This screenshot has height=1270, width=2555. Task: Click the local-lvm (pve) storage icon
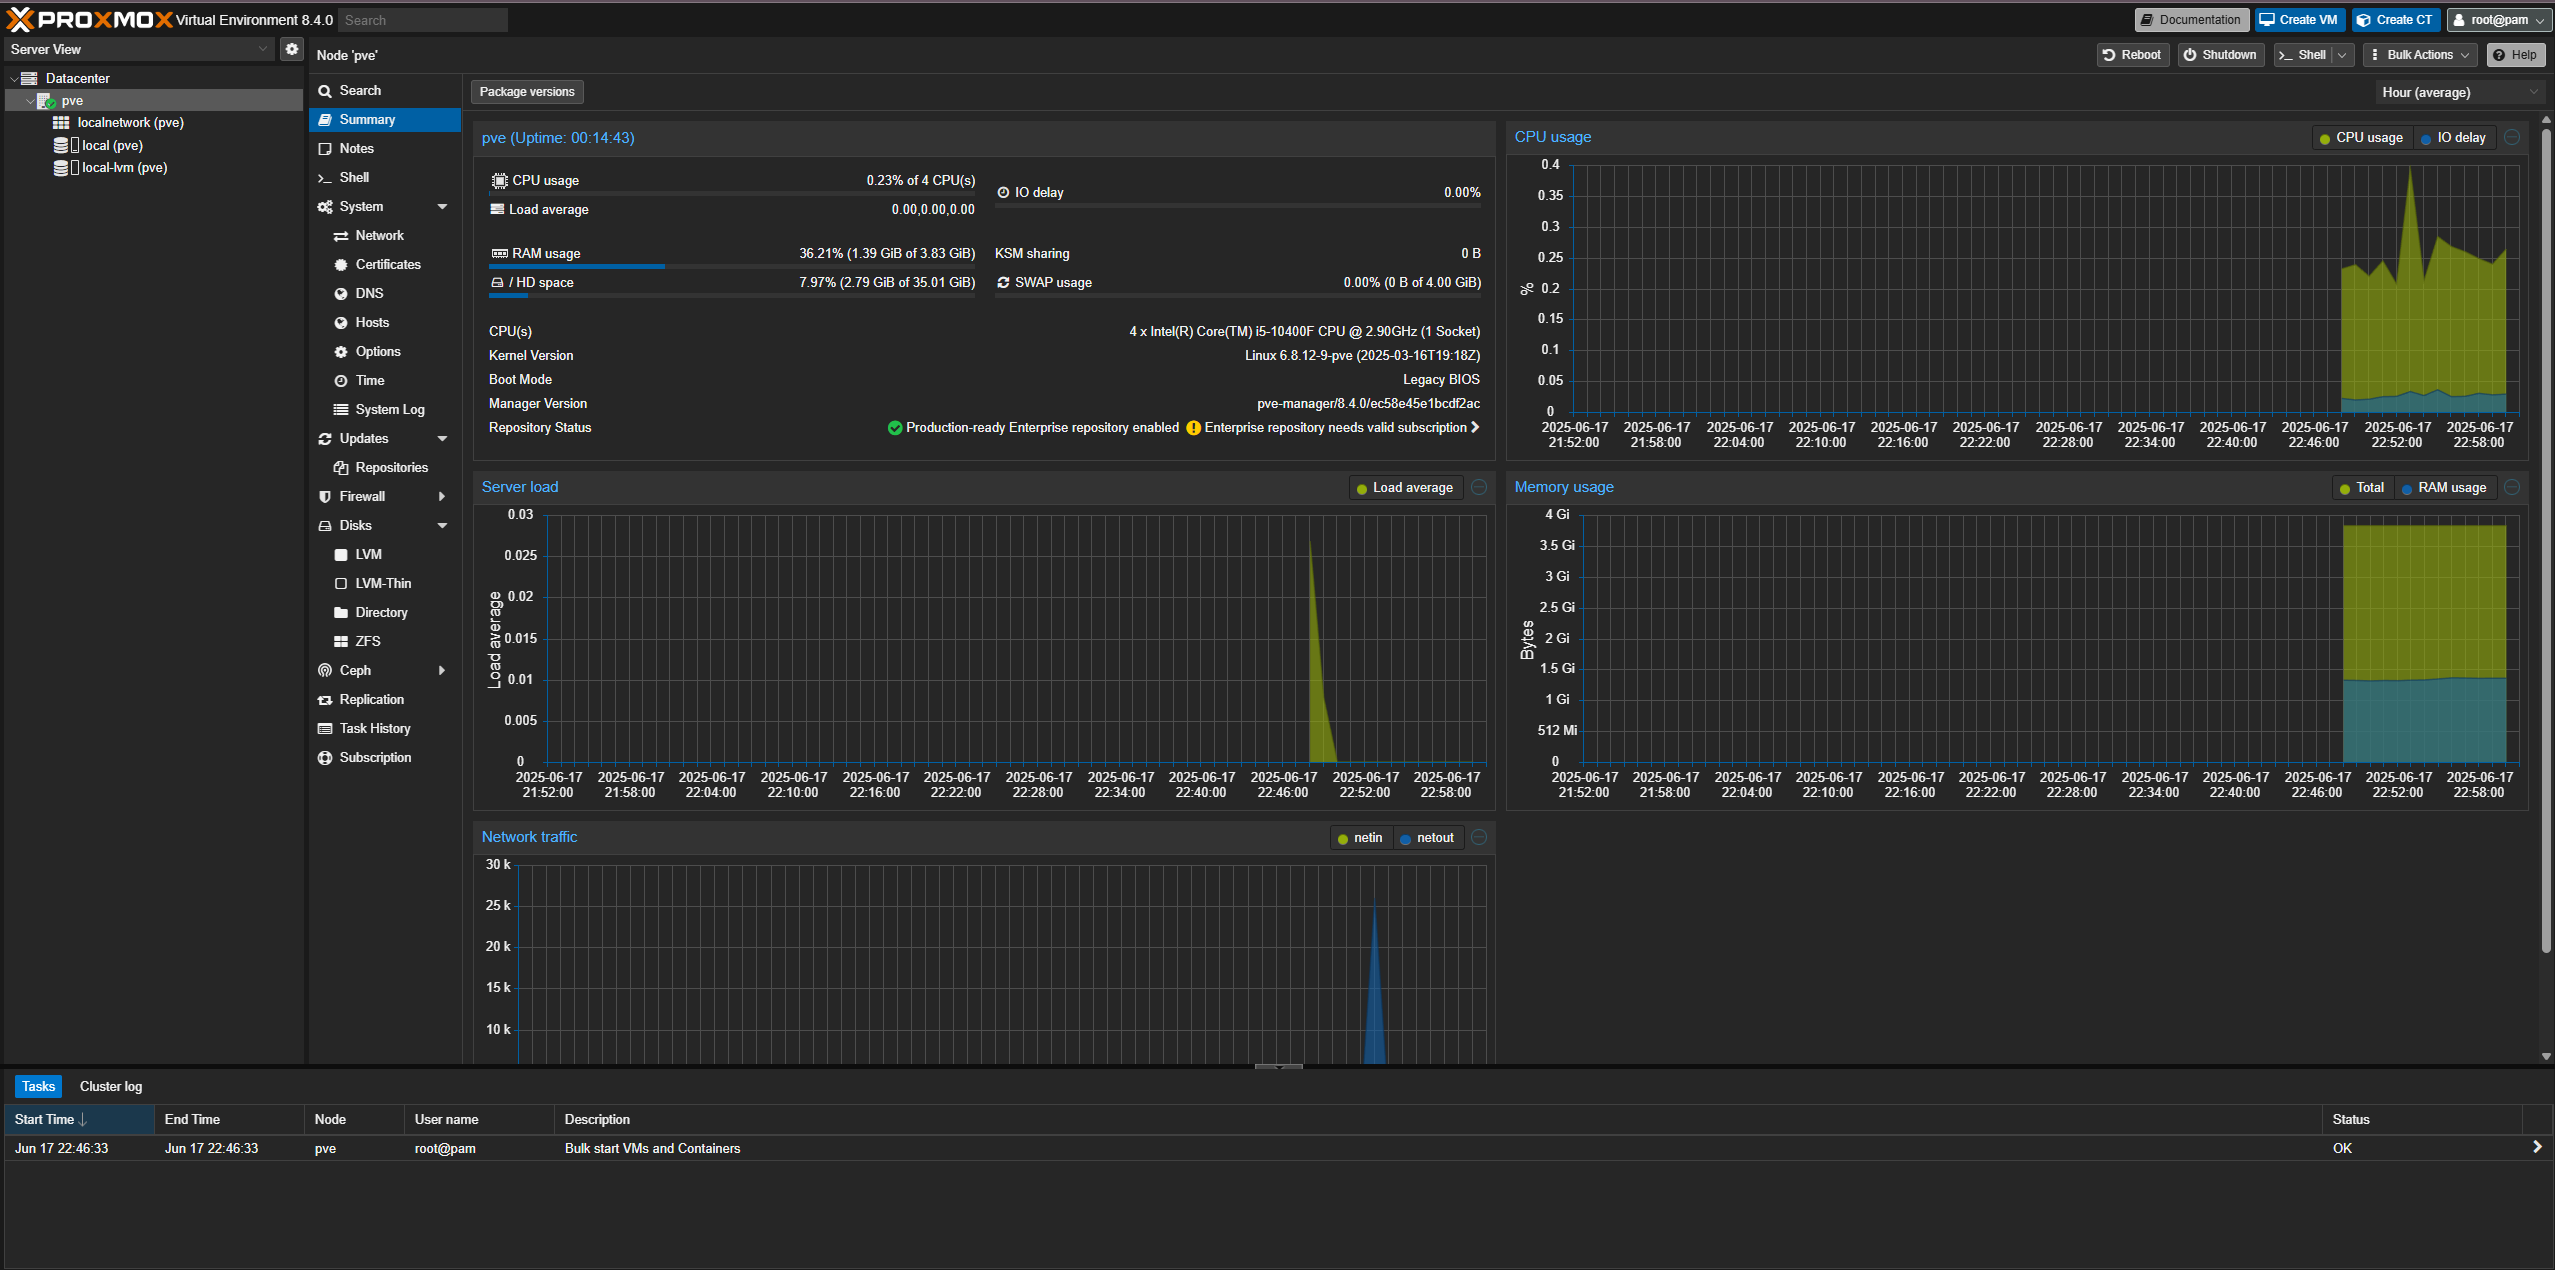pyautogui.click(x=64, y=167)
